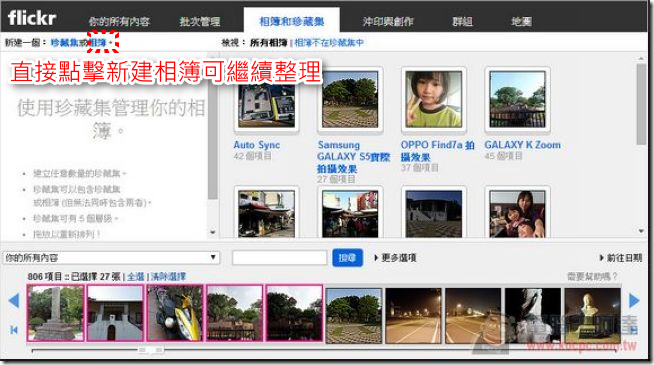The height and width of the screenshot is (365, 654).
Task: Open the 需要幫助嗎？ help link
Action: [x=592, y=276]
